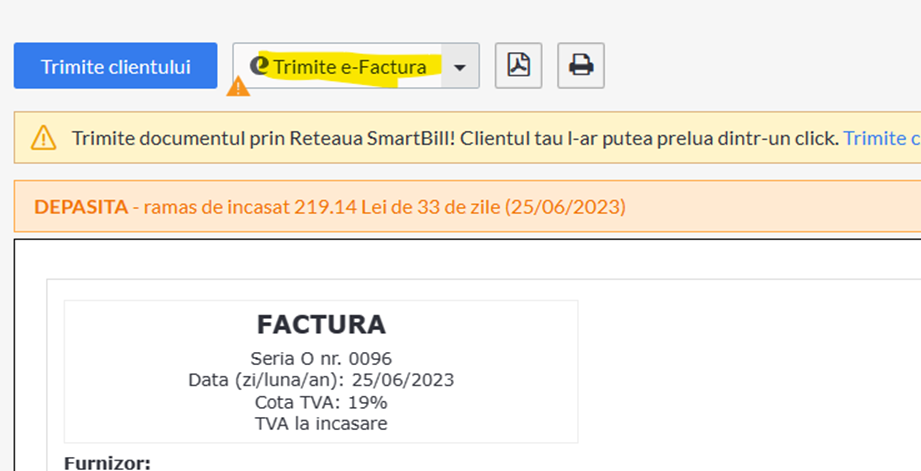Click the TVA la incasare text
The image size is (921, 471).
coord(321,423)
